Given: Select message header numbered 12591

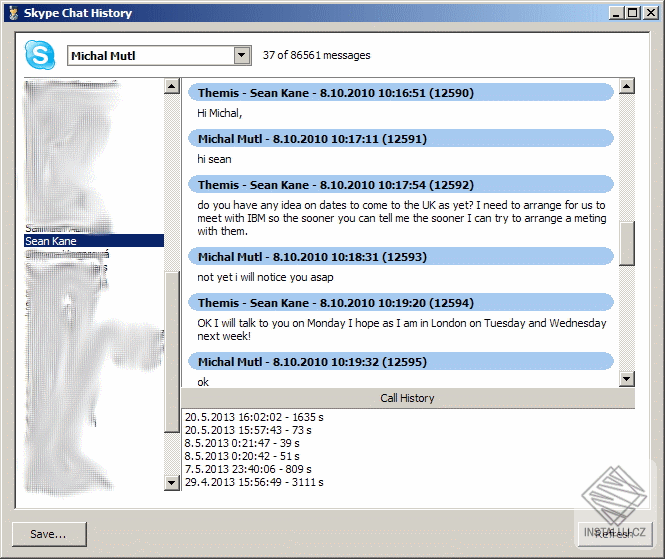Looking at the screenshot, I should click(x=401, y=139).
